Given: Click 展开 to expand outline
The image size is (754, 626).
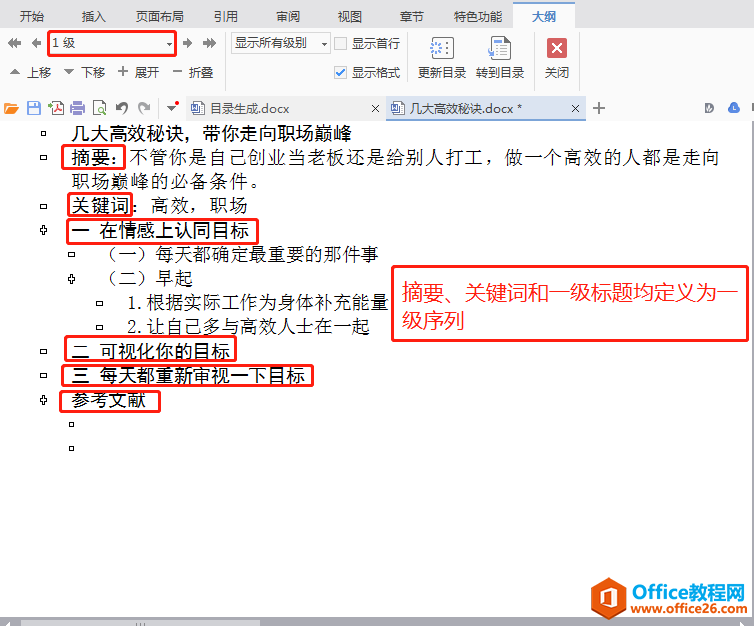Looking at the screenshot, I should (138, 73).
